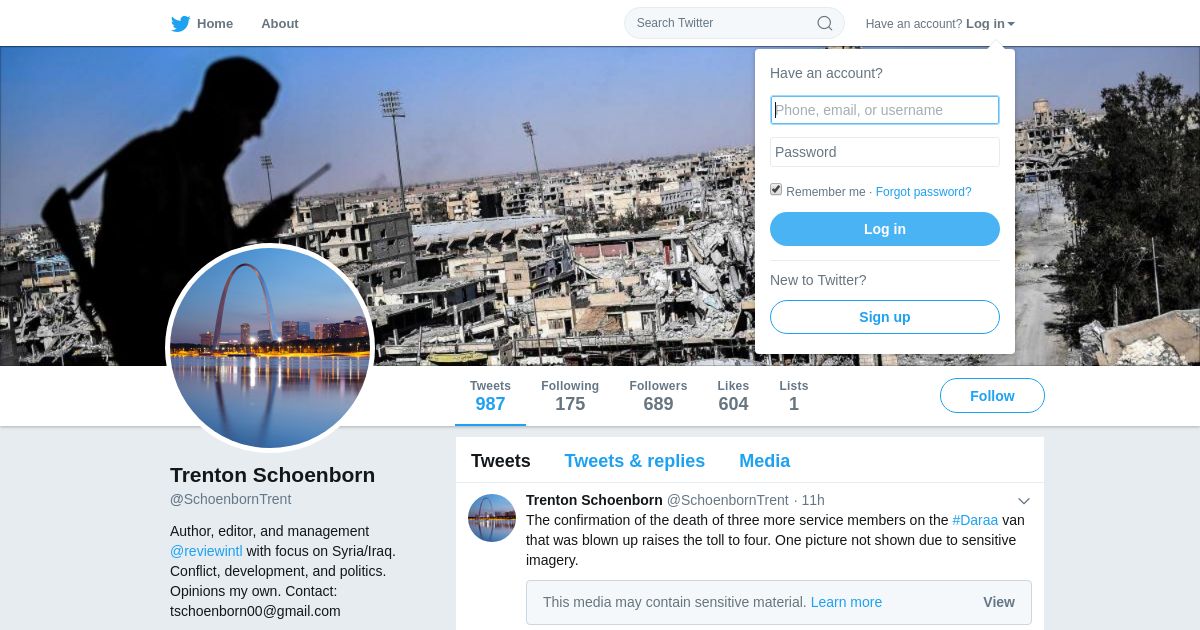The width and height of the screenshot is (1200, 630).
Task: View the sensitive media in tweet
Action: click(998, 602)
